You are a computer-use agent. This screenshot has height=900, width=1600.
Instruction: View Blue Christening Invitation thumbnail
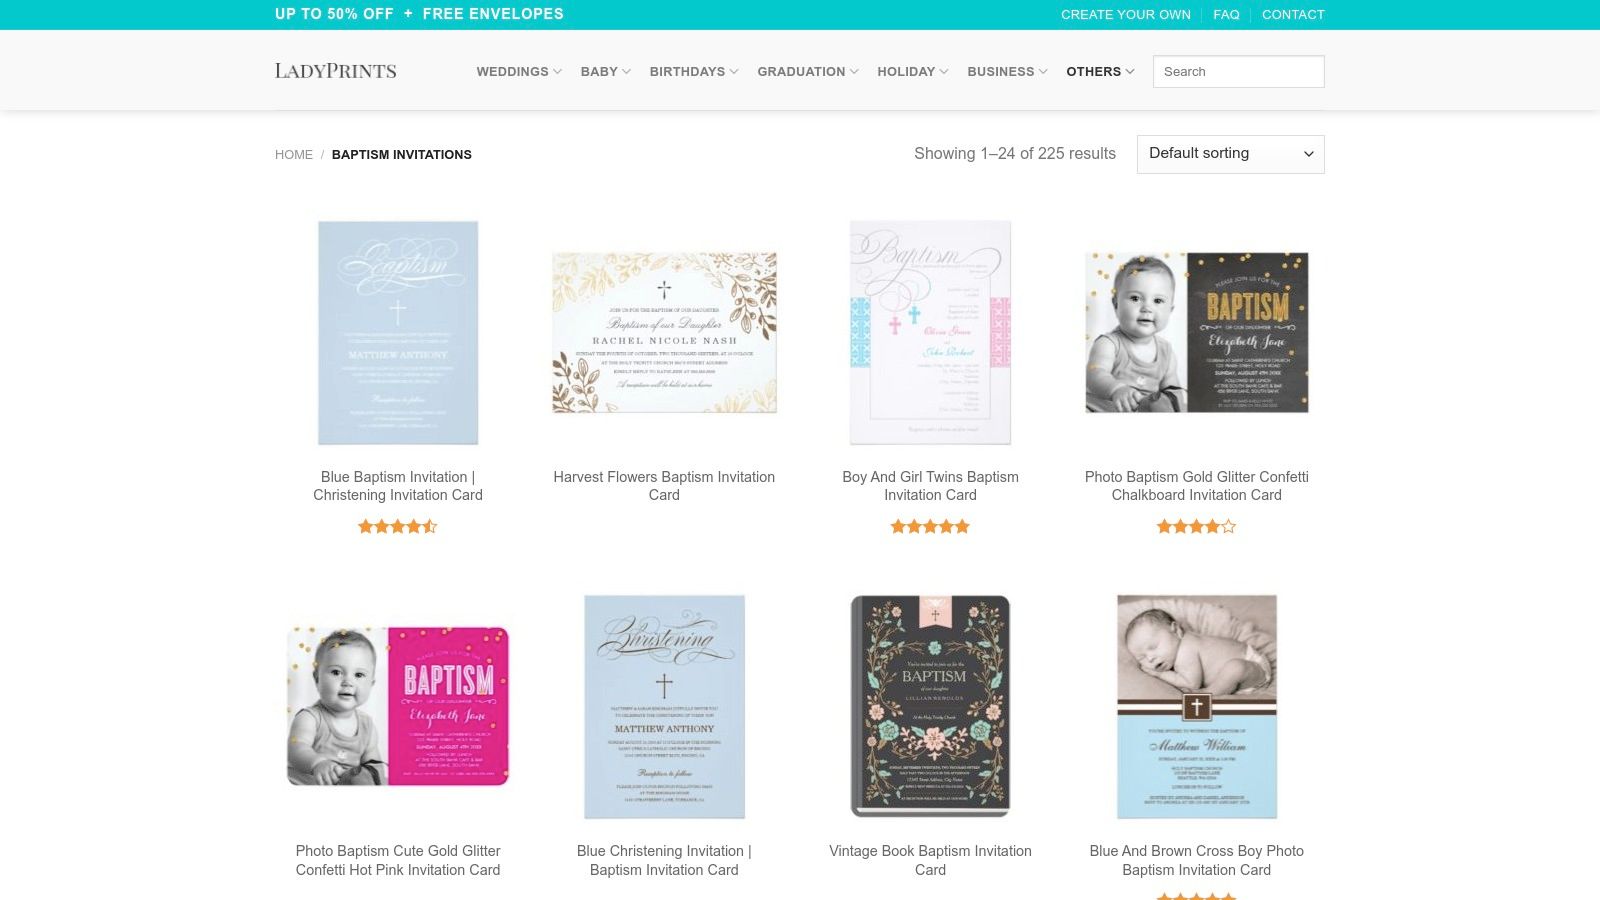click(664, 707)
